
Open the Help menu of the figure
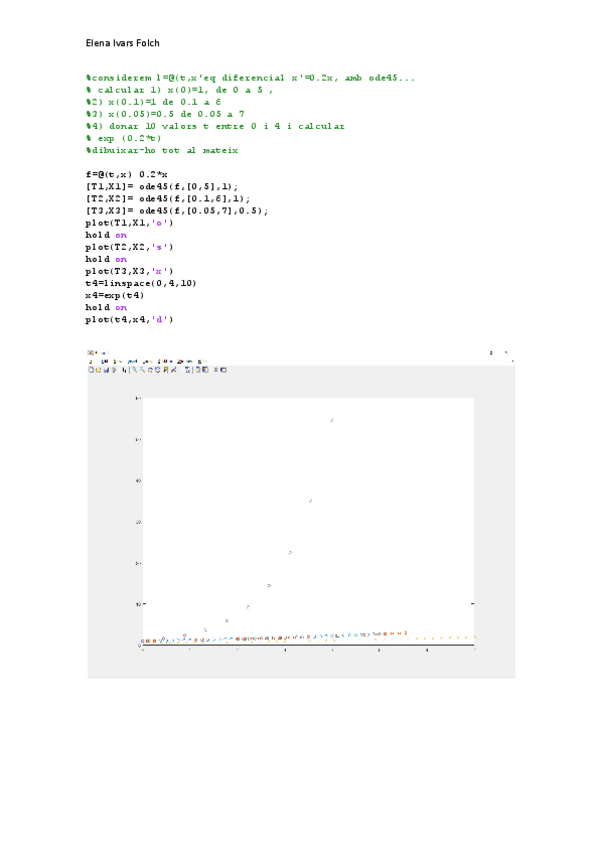pyautogui.click(x=202, y=361)
